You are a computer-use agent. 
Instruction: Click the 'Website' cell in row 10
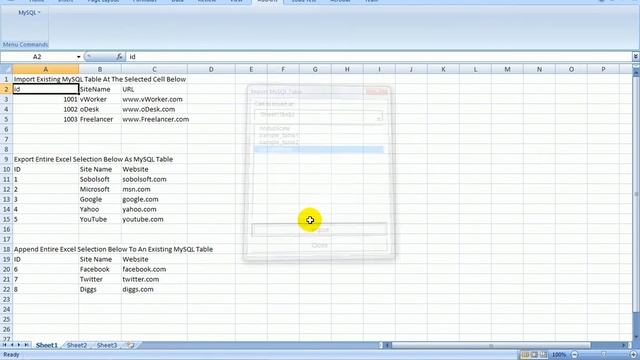154,169
